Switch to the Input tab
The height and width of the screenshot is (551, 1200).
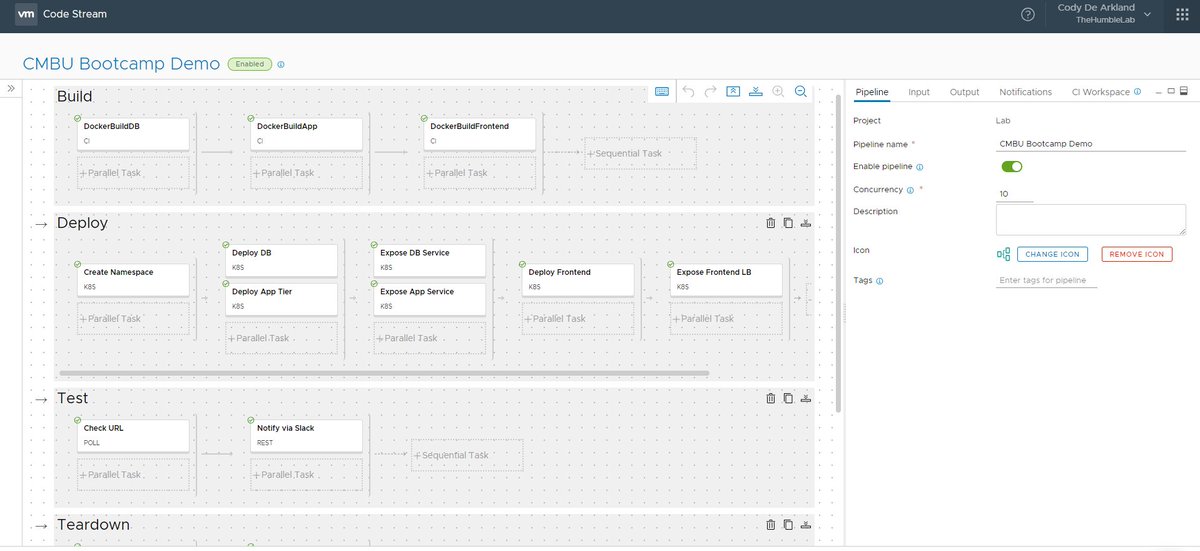coord(919,92)
